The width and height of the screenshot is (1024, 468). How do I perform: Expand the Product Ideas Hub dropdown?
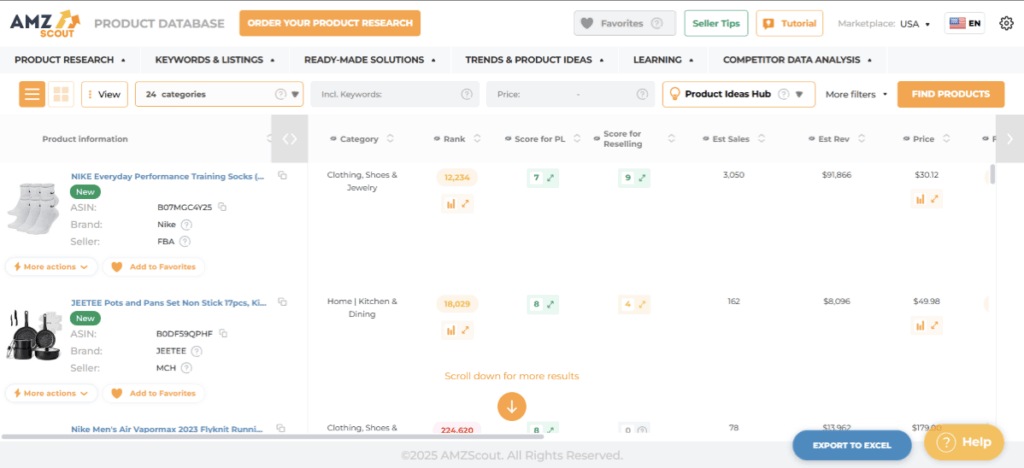pyautogui.click(x=798, y=95)
